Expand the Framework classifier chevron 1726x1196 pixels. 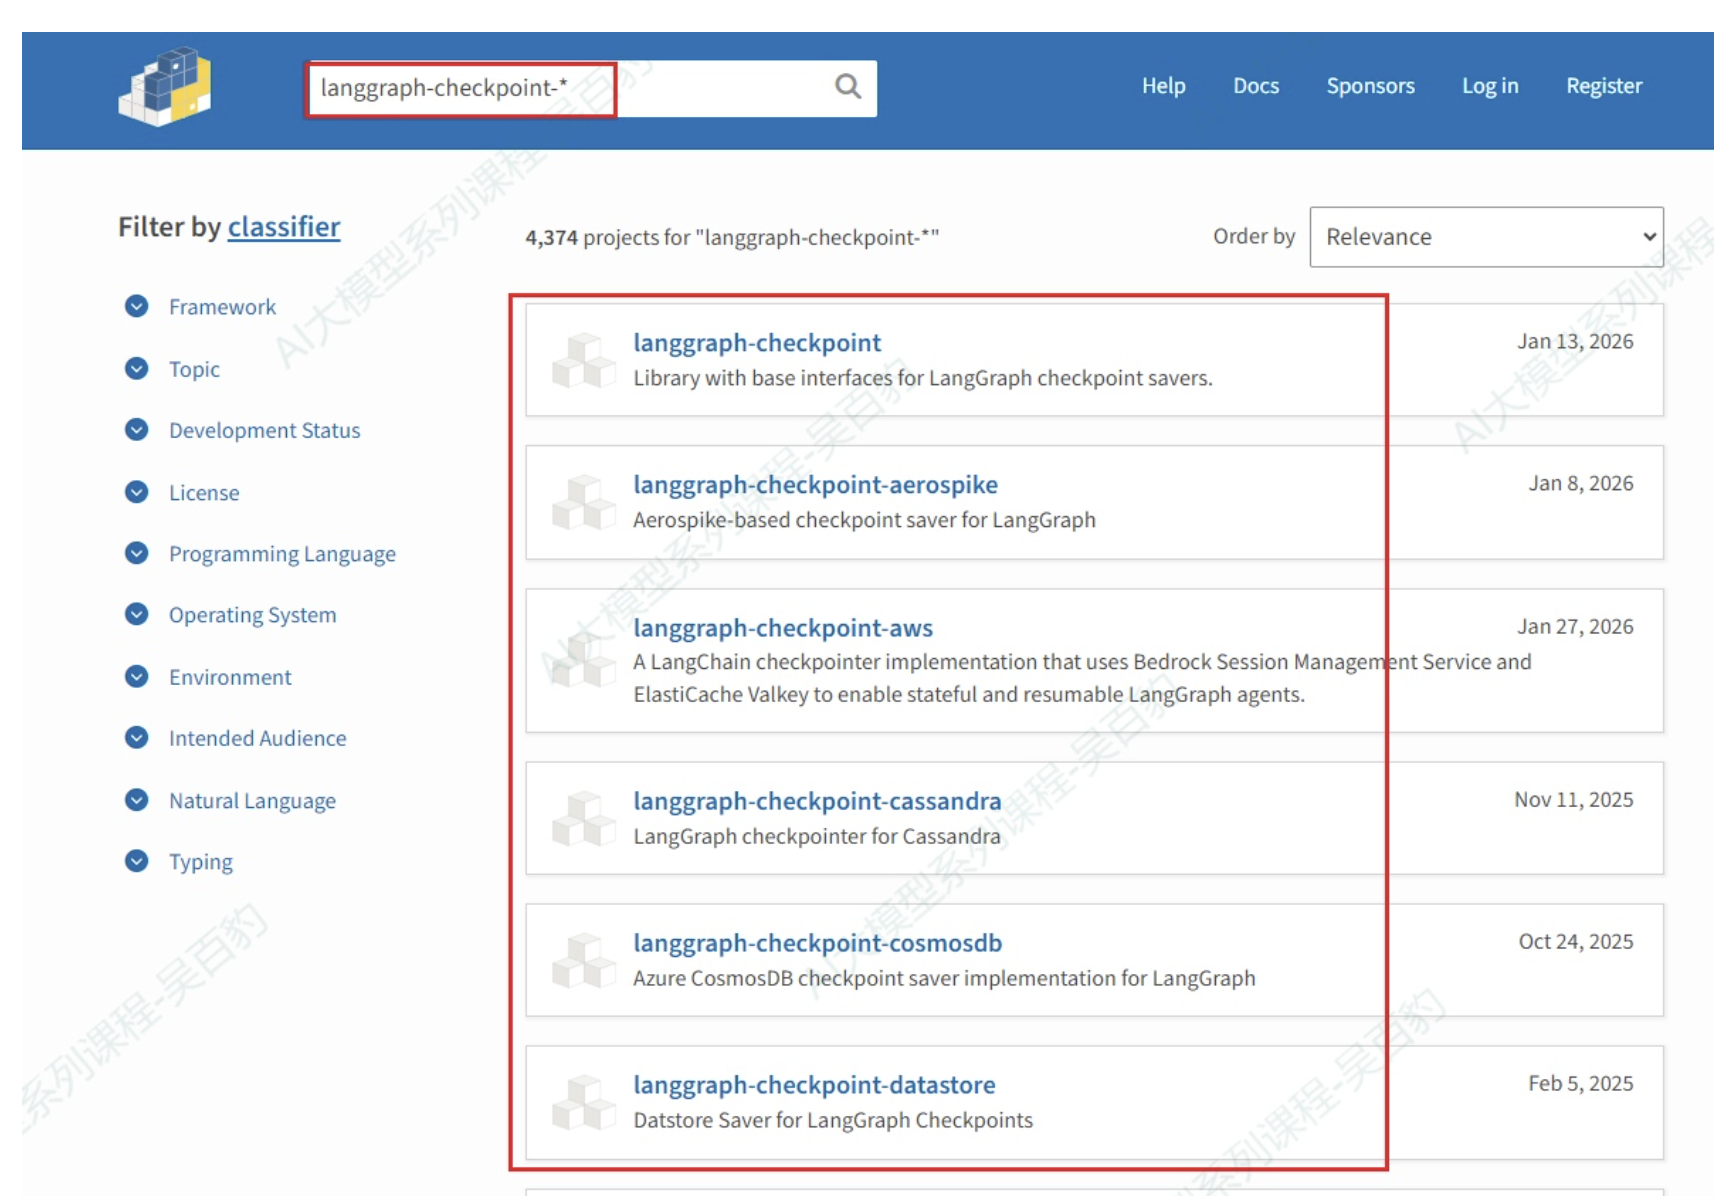(137, 306)
